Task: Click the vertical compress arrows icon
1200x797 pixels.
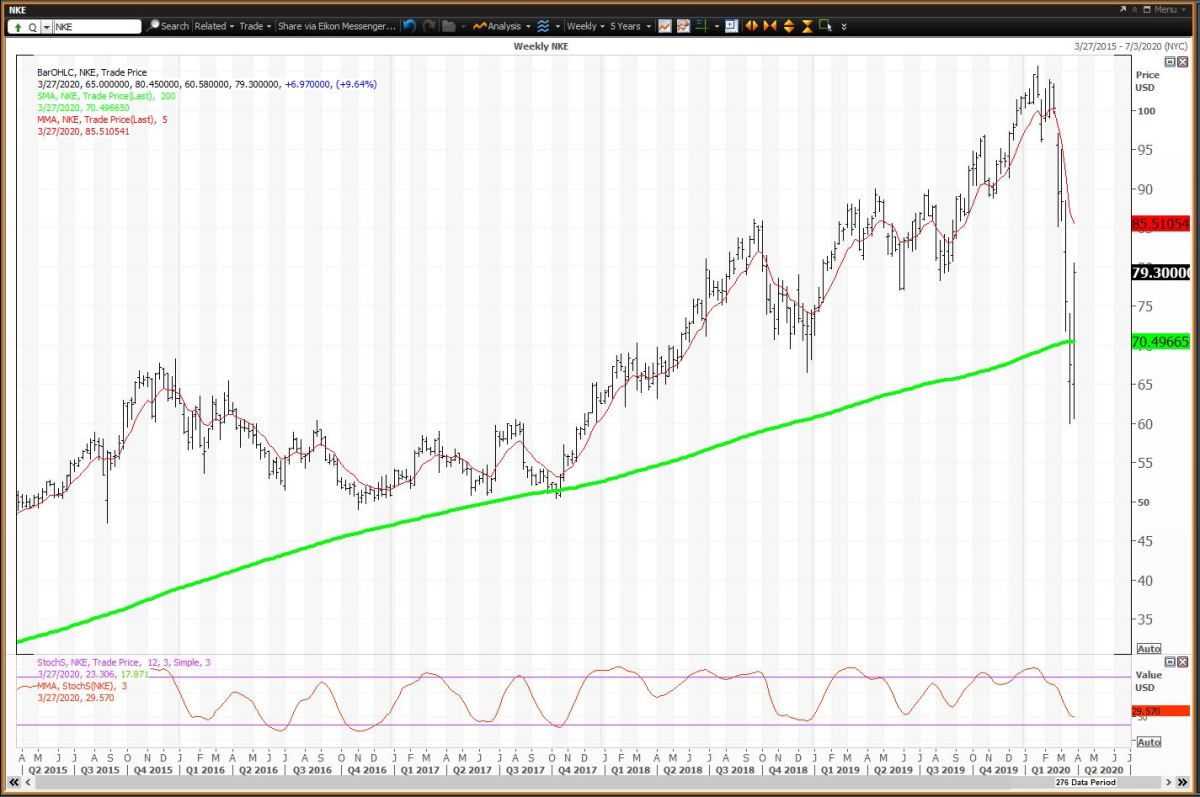Action: 807,26
